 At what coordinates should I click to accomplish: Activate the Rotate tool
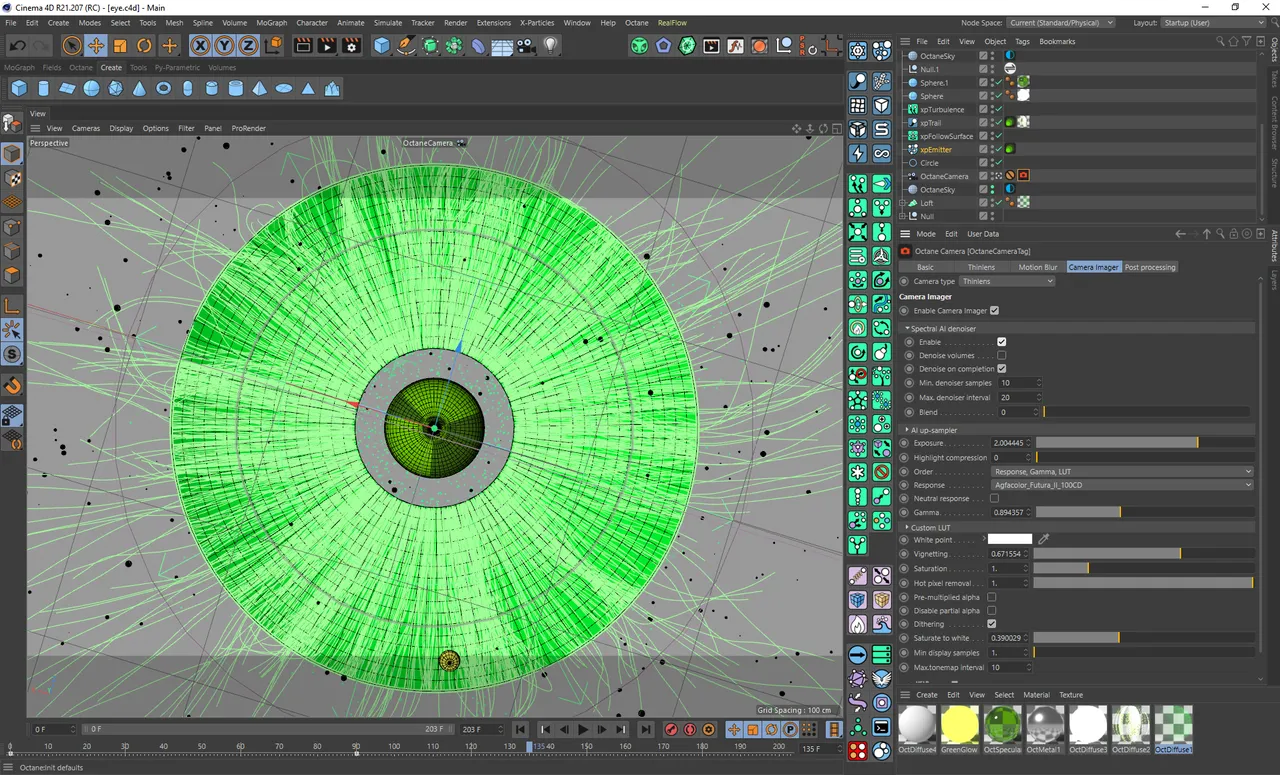[x=144, y=45]
